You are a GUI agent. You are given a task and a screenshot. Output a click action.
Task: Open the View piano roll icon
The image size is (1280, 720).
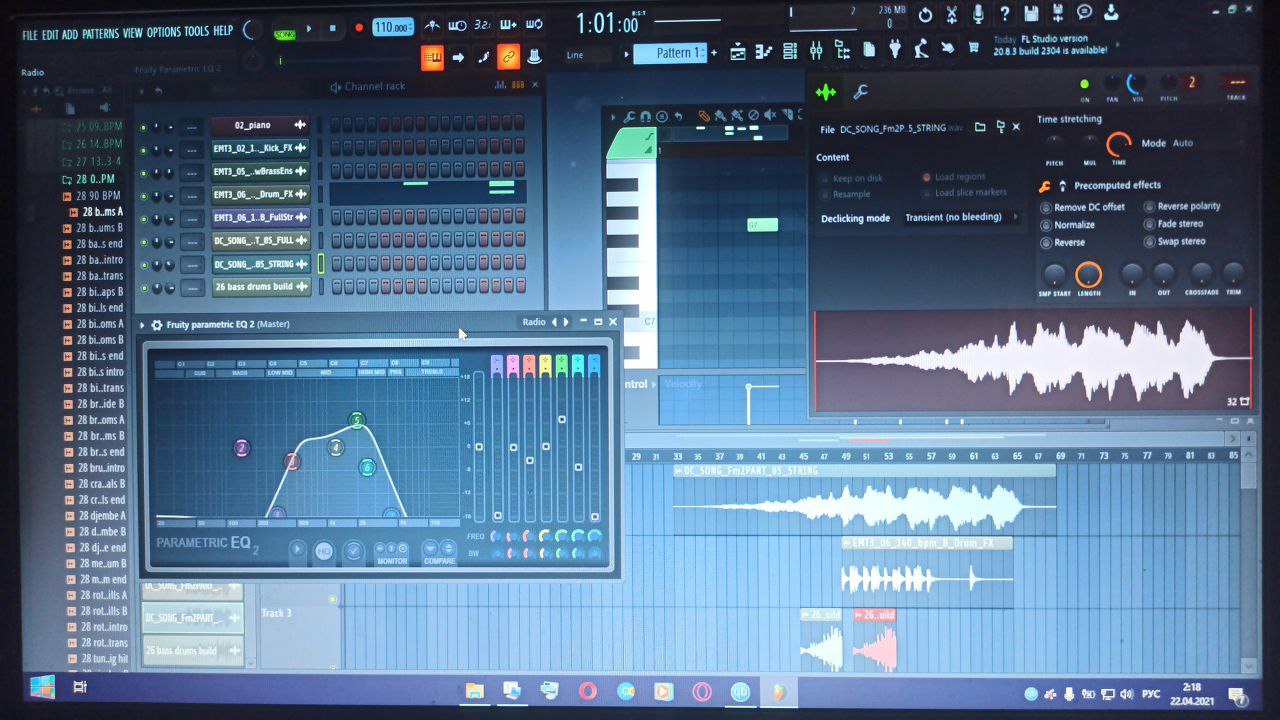pos(764,51)
